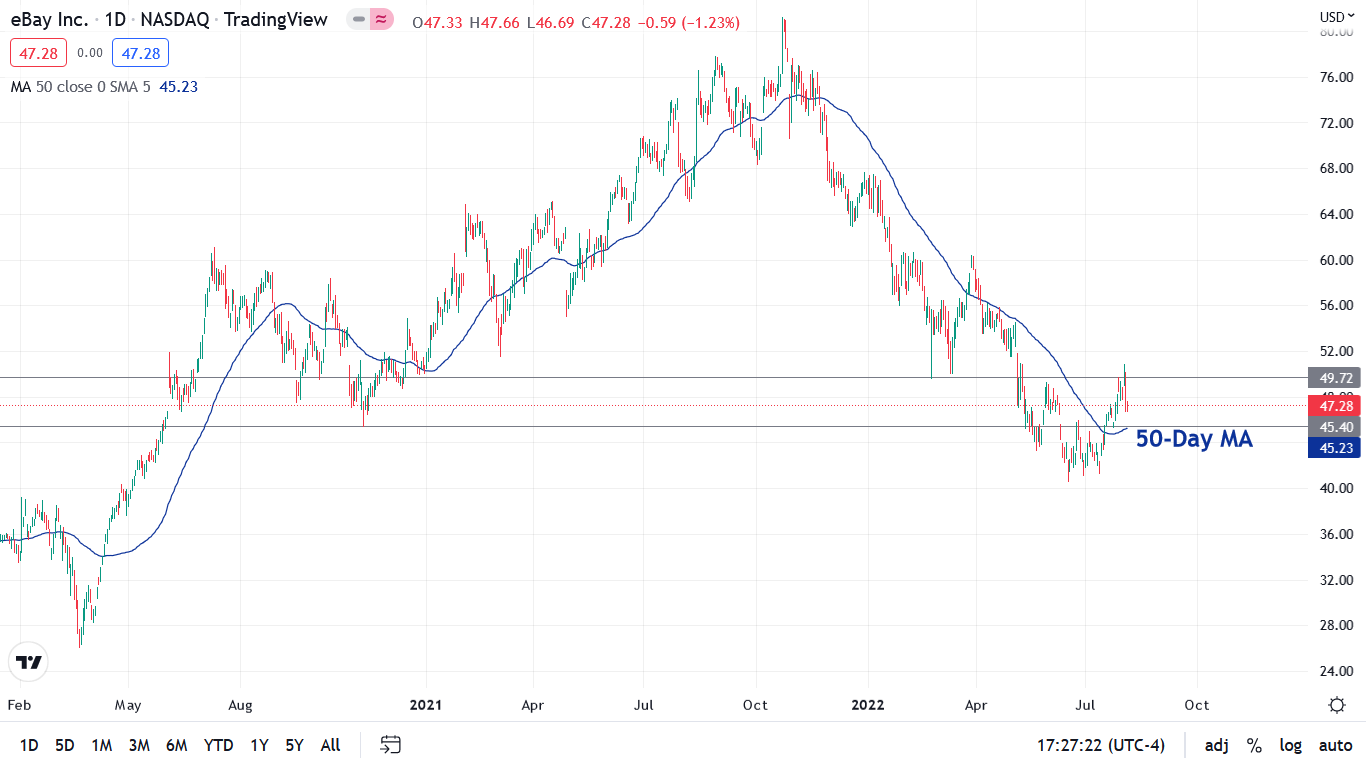Screen dimensions: 1366x768
Task: Toggle auto scale mode
Action: (1335, 745)
